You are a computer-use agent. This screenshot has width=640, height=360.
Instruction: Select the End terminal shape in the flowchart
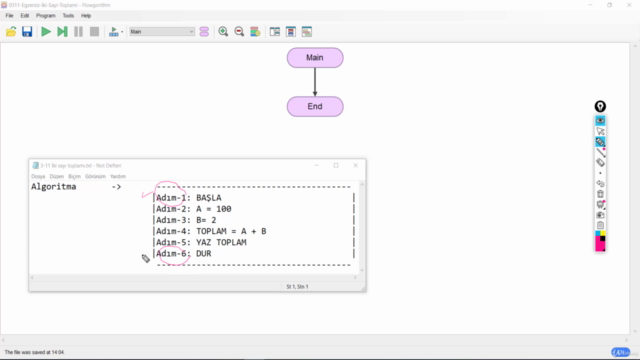pyautogui.click(x=315, y=107)
